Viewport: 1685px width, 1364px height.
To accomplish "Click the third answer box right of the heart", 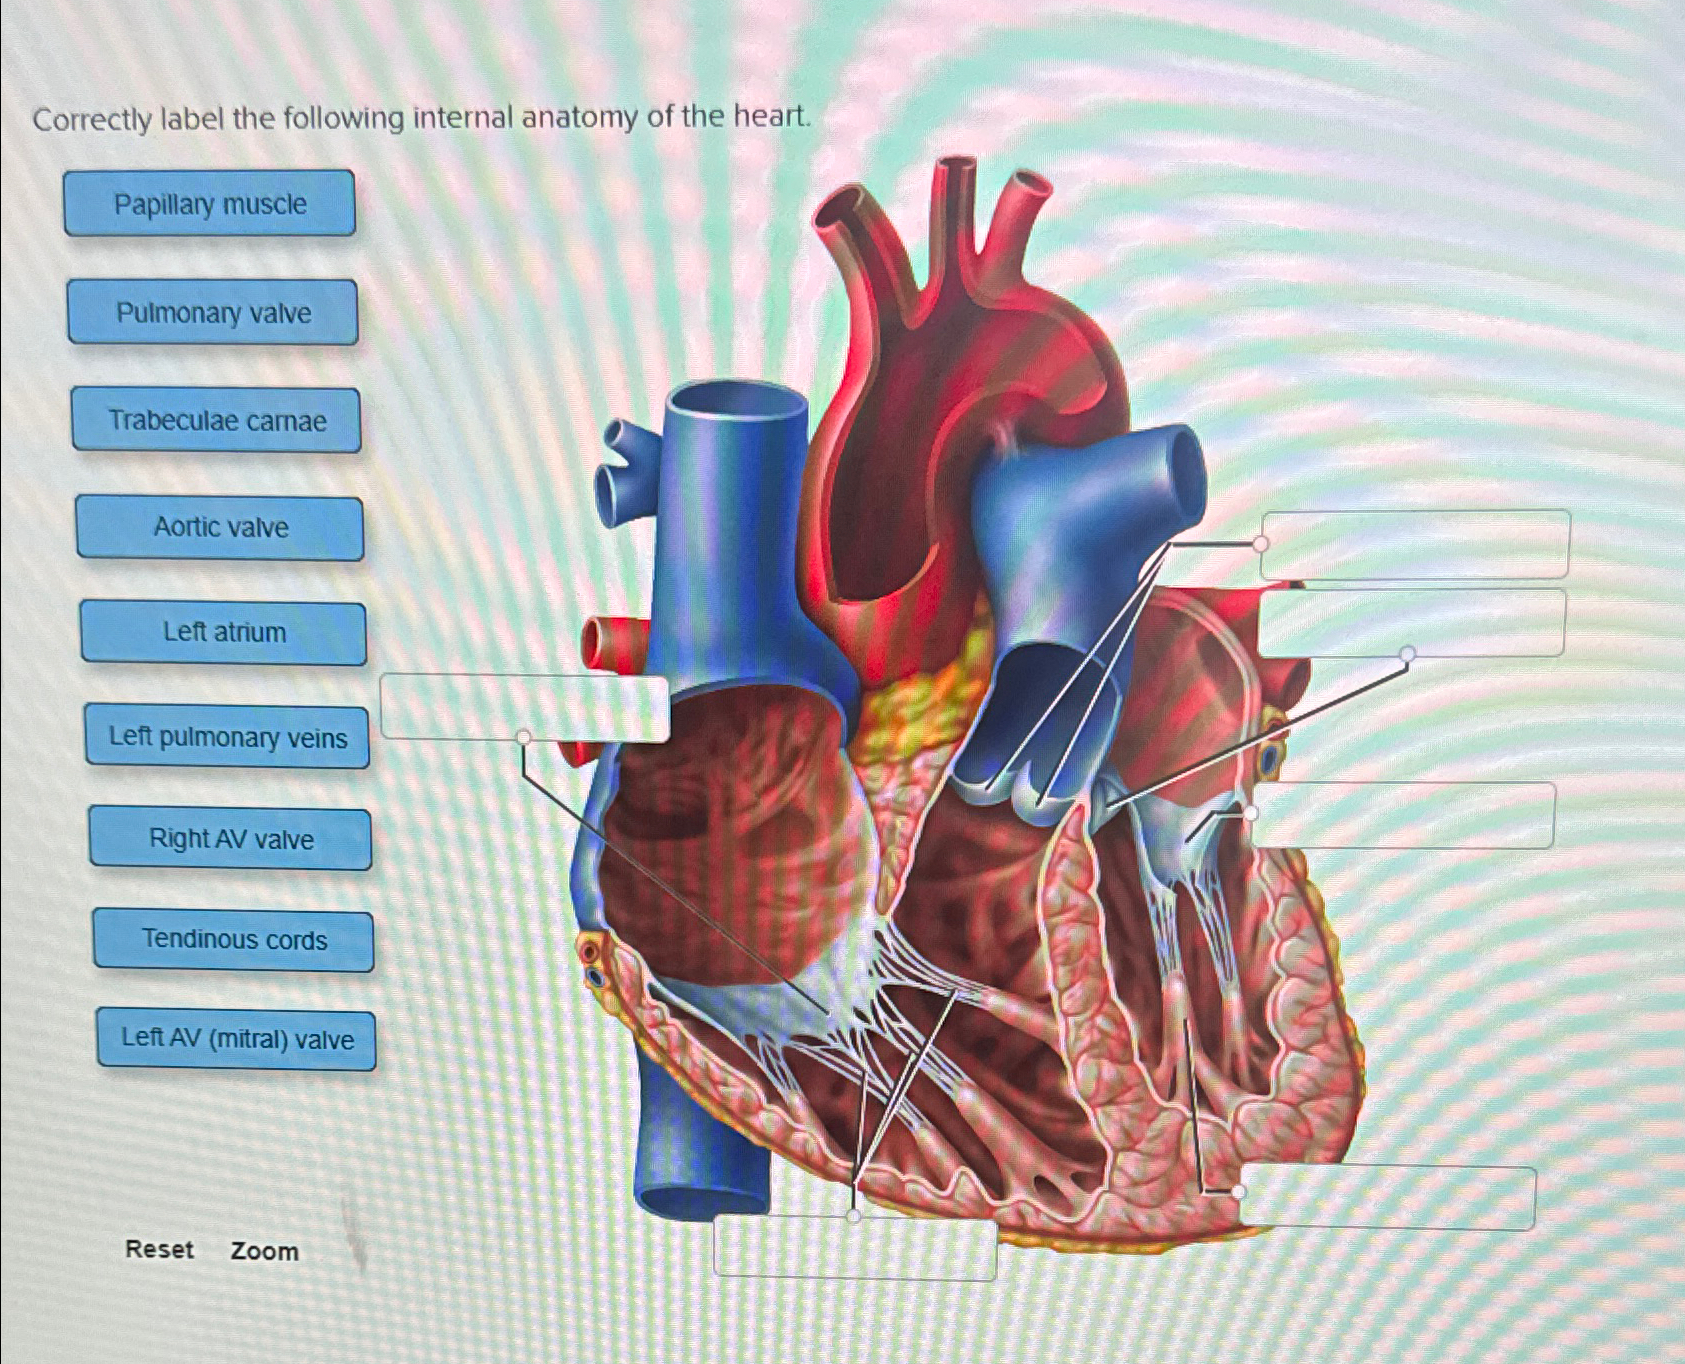I will pos(1403,816).
